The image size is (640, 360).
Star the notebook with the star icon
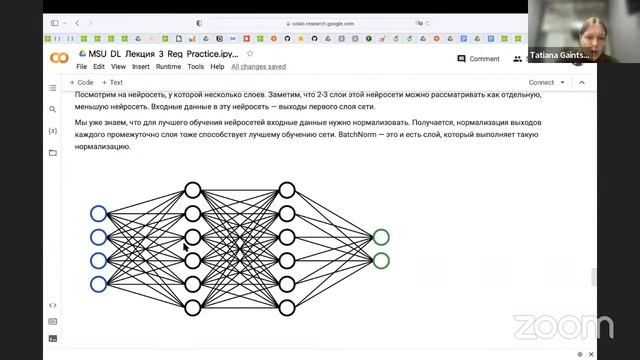tap(250, 53)
